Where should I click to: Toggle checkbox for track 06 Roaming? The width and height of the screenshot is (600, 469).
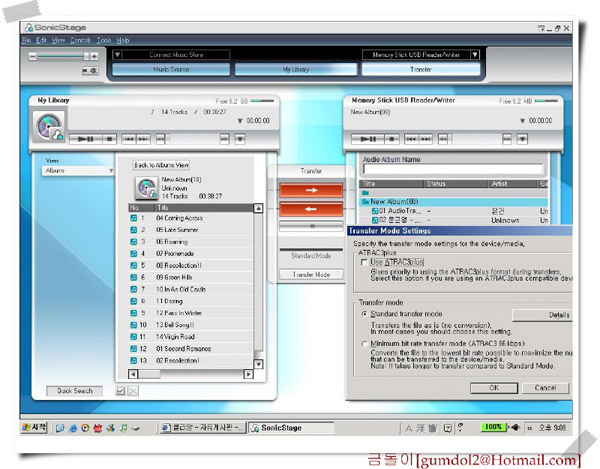[x=133, y=242]
